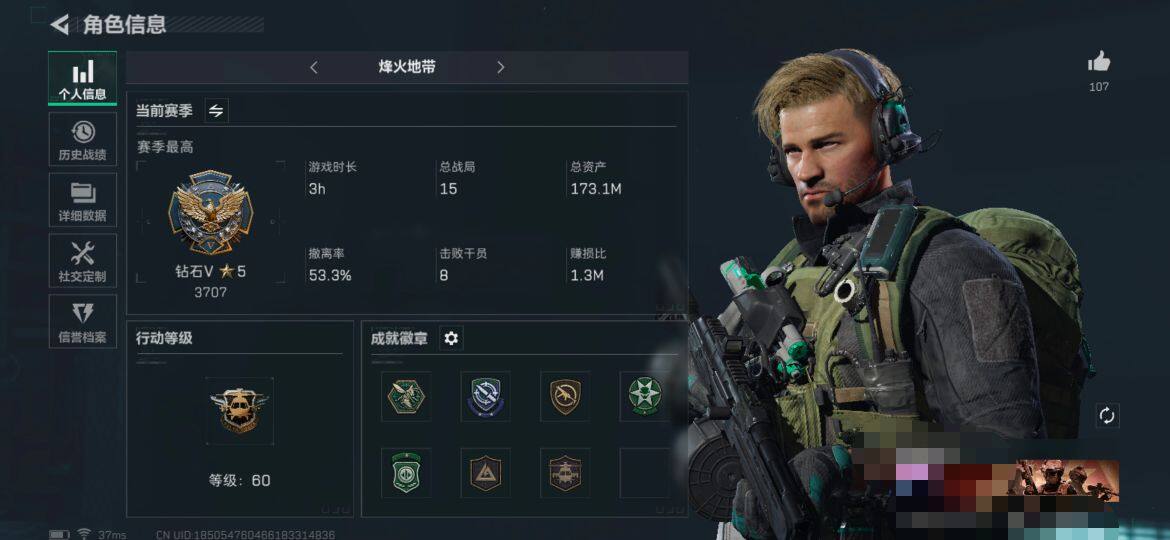The height and width of the screenshot is (540, 1170).
Task: Open the 历史战绩 clock icon tab
Action: point(82,139)
